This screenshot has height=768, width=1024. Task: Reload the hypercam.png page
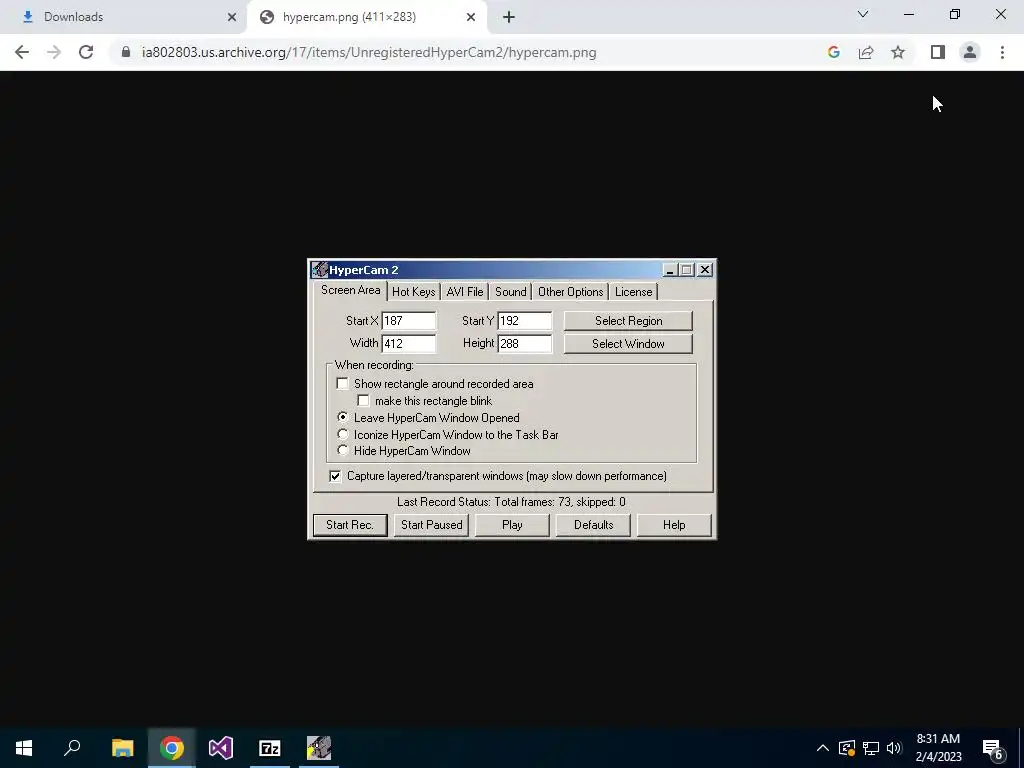point(86,52)
